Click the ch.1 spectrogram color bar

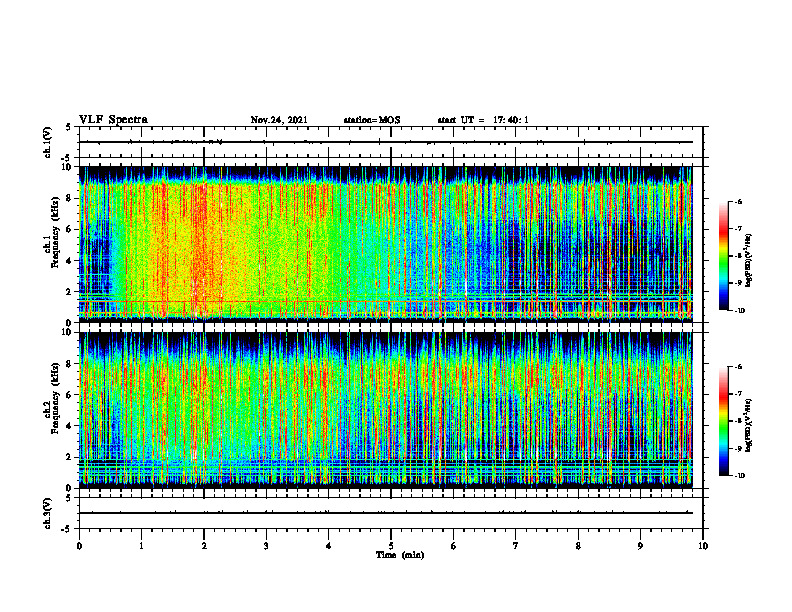pyautogui.click(x=723, y=256)
